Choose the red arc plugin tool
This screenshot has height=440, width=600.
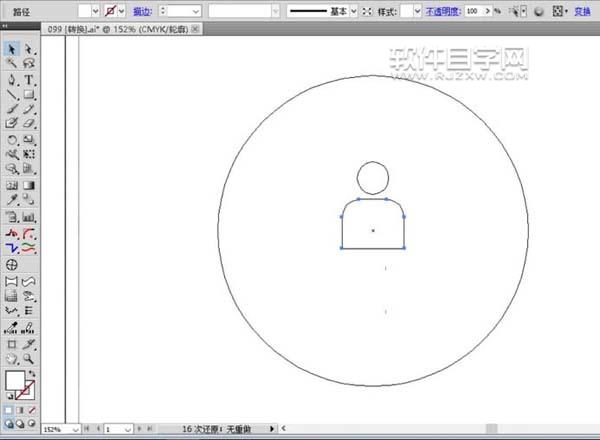pyautogui.click(x=29, y=233)
